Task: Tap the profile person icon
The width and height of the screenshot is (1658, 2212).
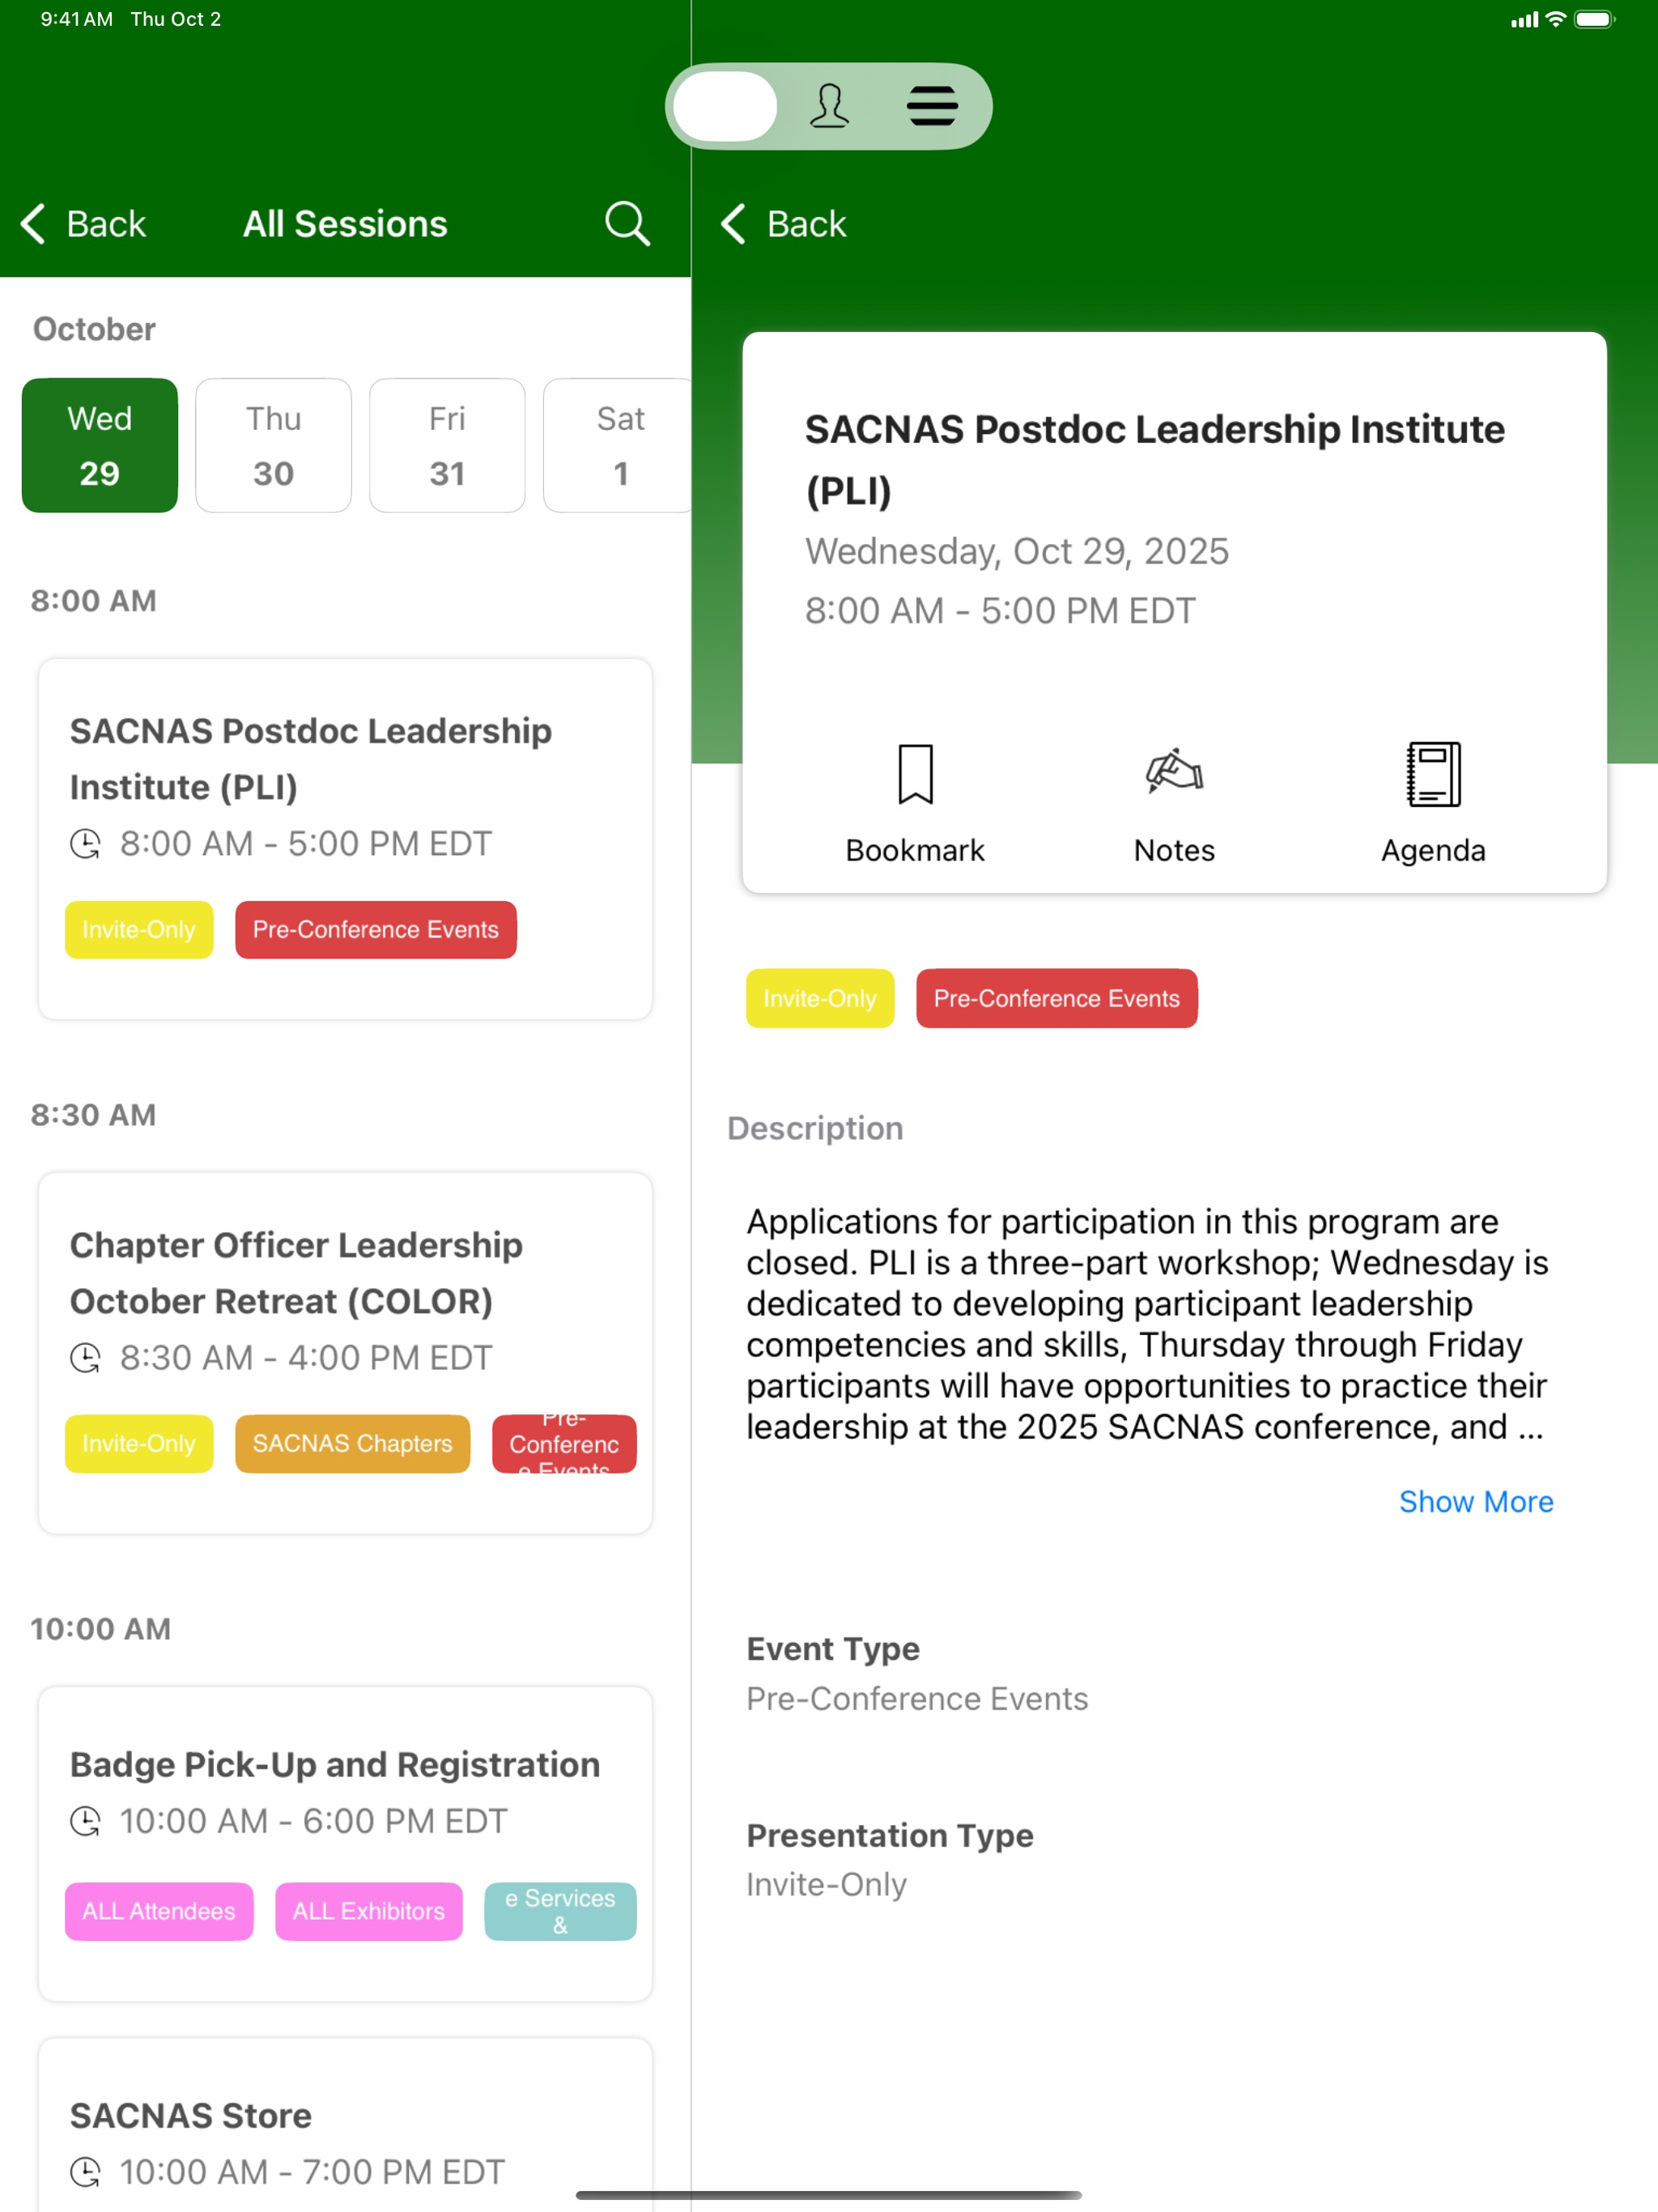Action: [829, 106]
